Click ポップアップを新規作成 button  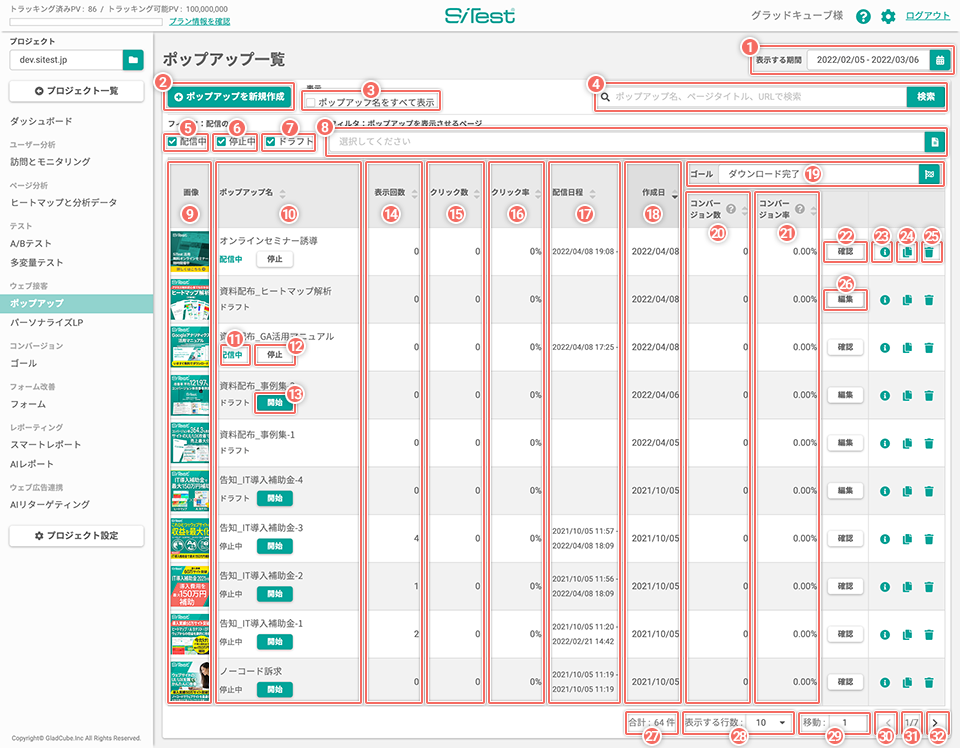tap(230, 97)
